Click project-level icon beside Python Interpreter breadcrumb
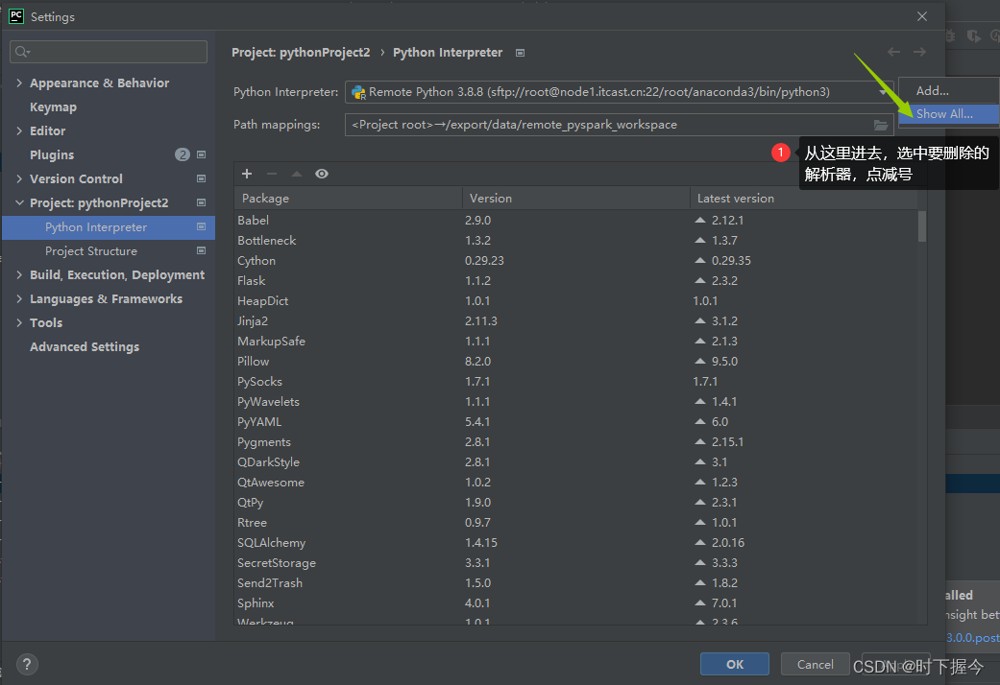Image resolution: width=1000 pixels, height=685 pixels. [x=520, y=53]
